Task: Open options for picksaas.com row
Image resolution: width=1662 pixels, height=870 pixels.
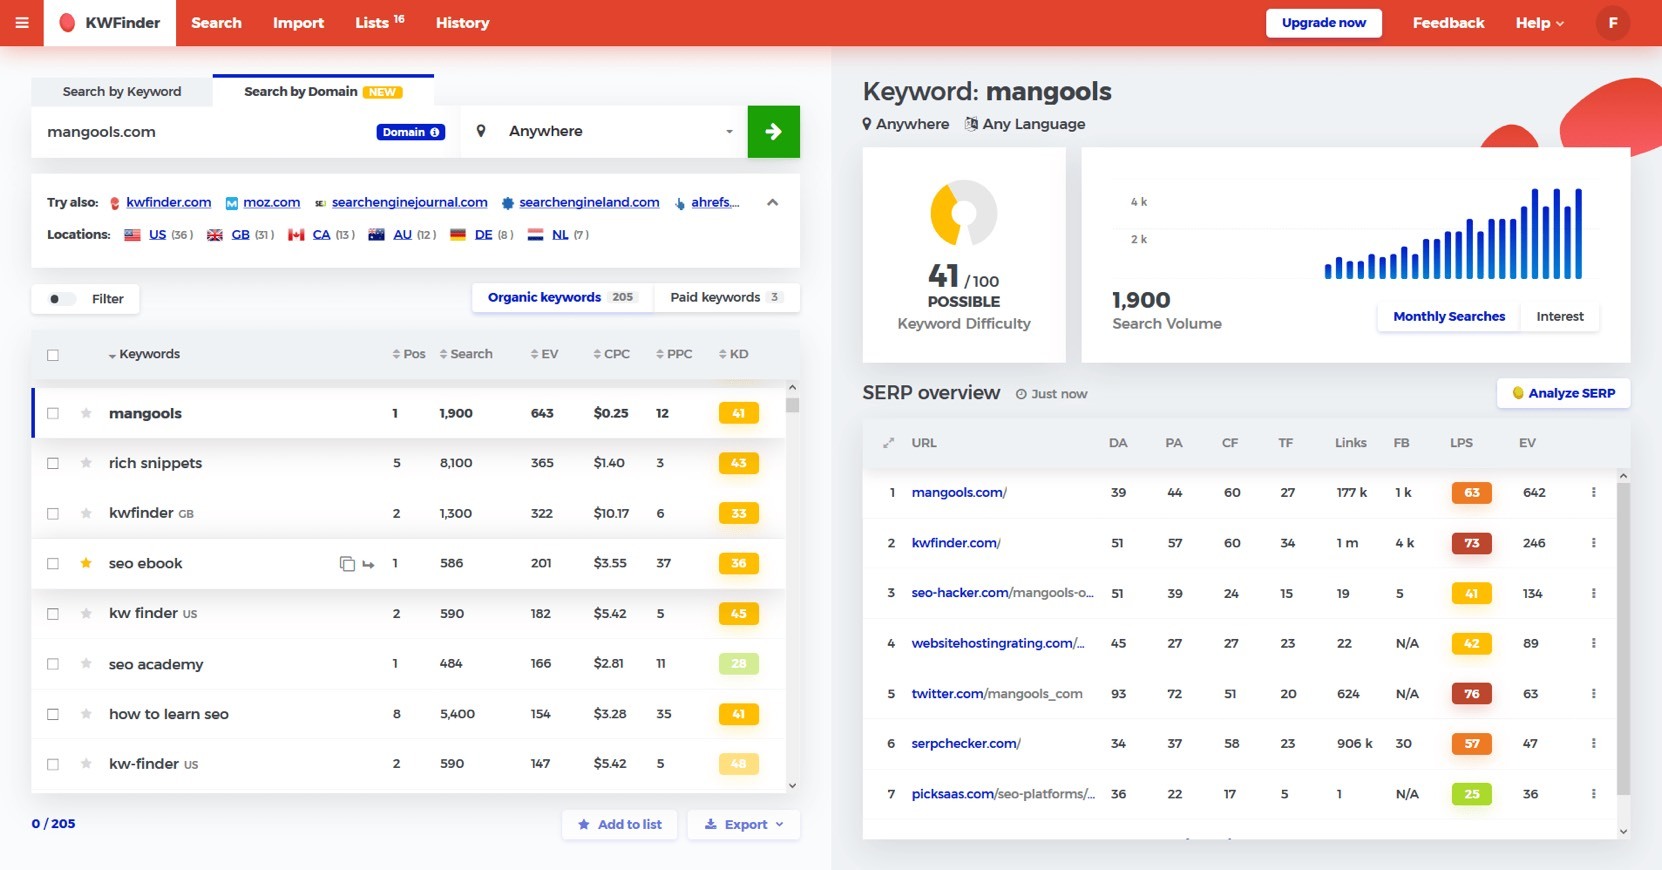Action: (1593, 793)
